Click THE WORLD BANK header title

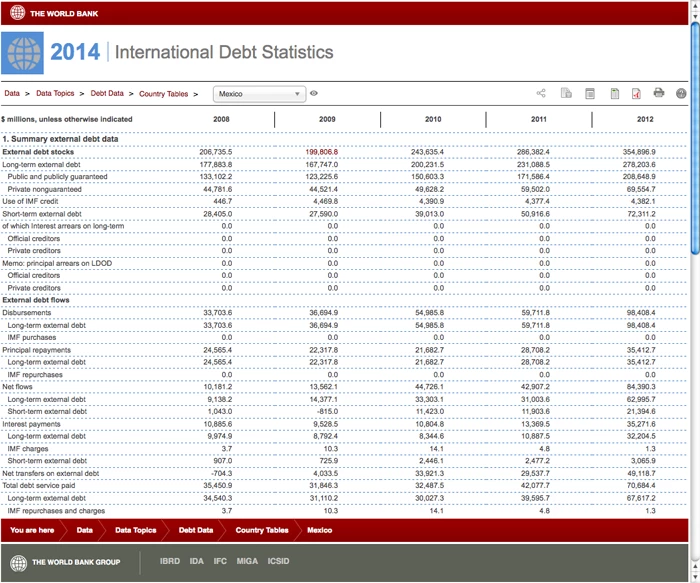pyautogui.click(x=64, y=14)
